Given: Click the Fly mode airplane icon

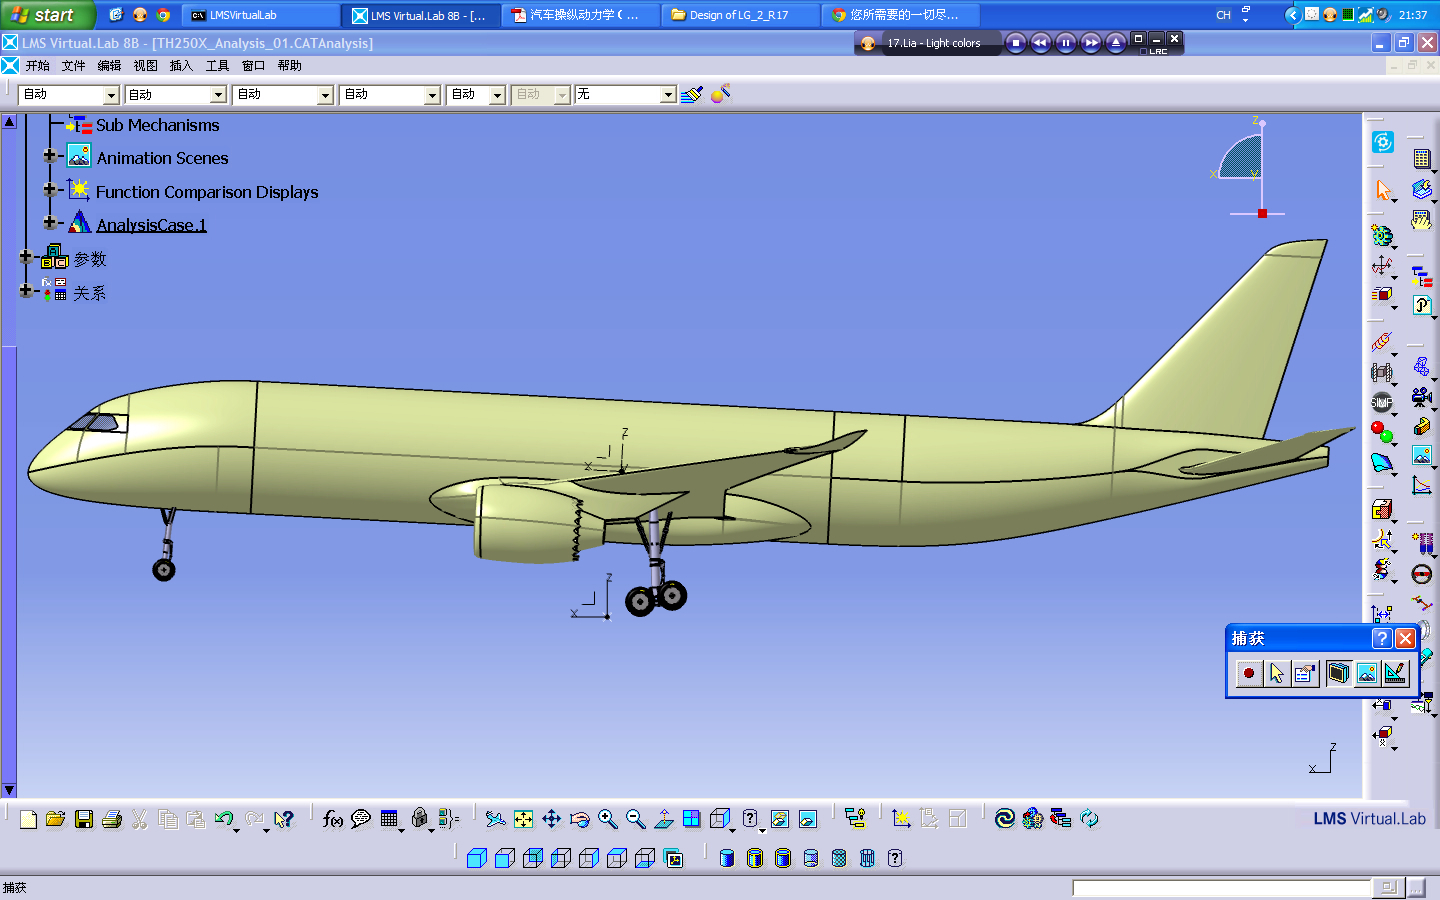Looking at the screenshot, I should click(x=495, y=819).
